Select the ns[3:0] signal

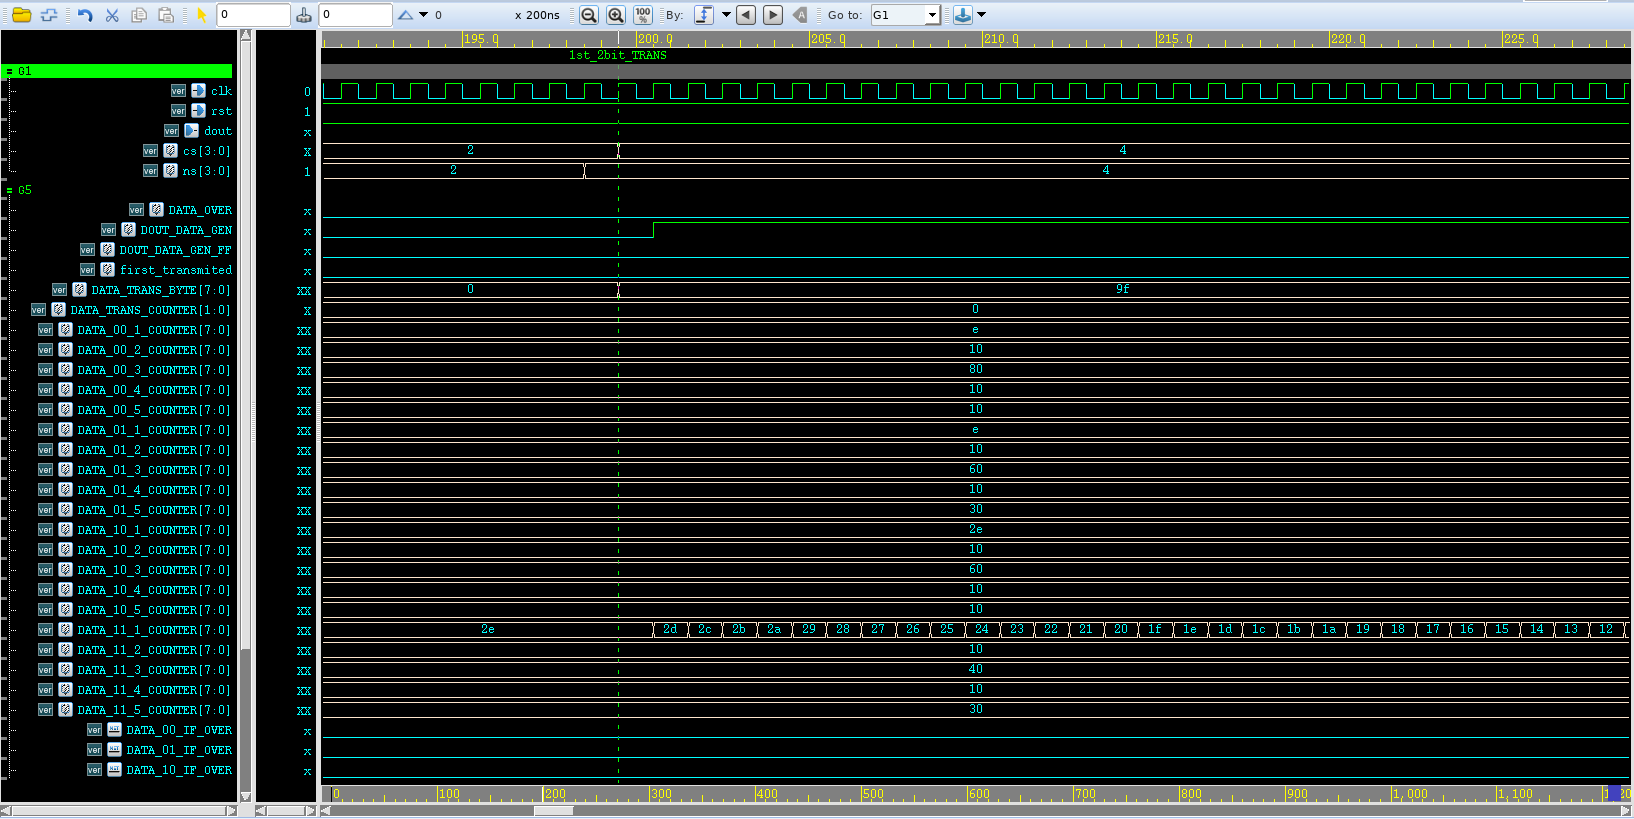[x=206, y=171]
